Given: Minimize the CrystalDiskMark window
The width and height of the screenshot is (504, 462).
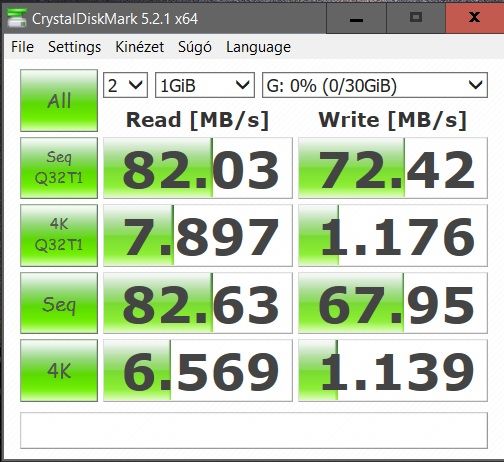Looking at the screenshot, I should click(x=356, y=19).
